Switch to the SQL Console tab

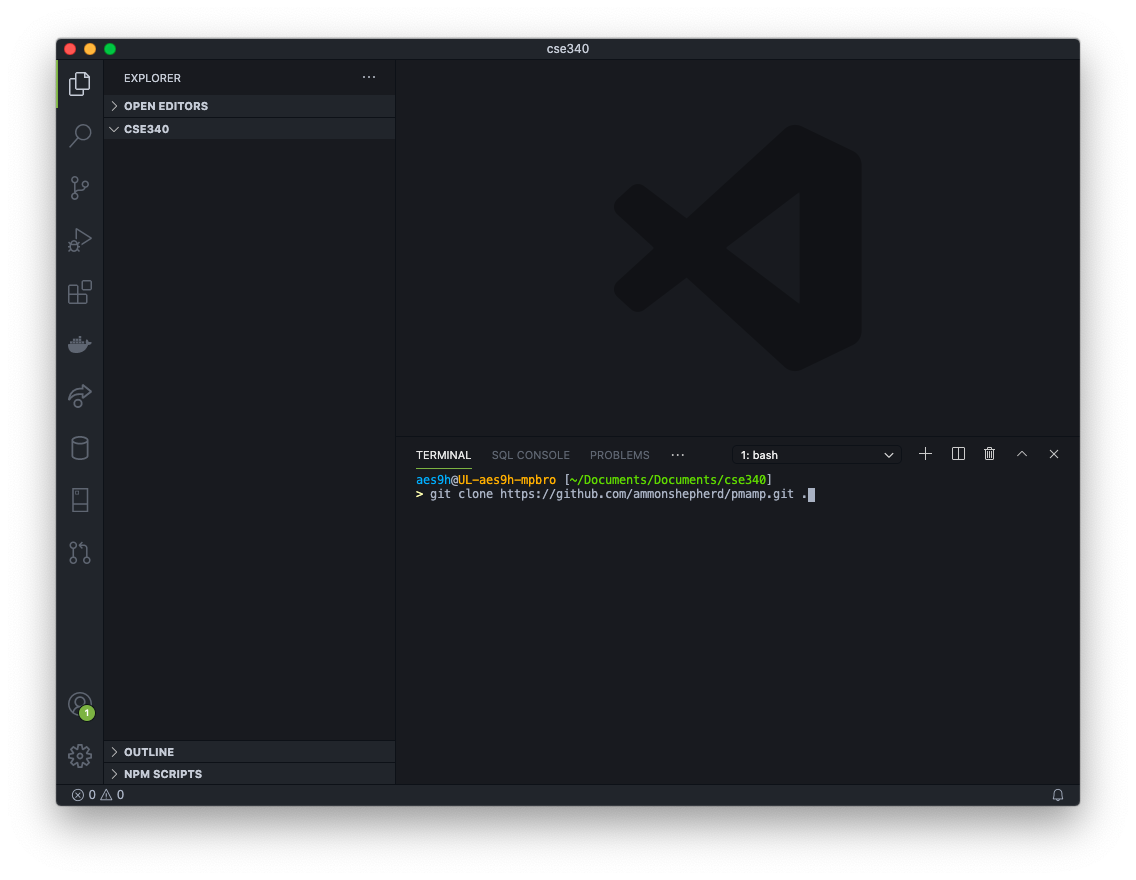coord(530,455)
